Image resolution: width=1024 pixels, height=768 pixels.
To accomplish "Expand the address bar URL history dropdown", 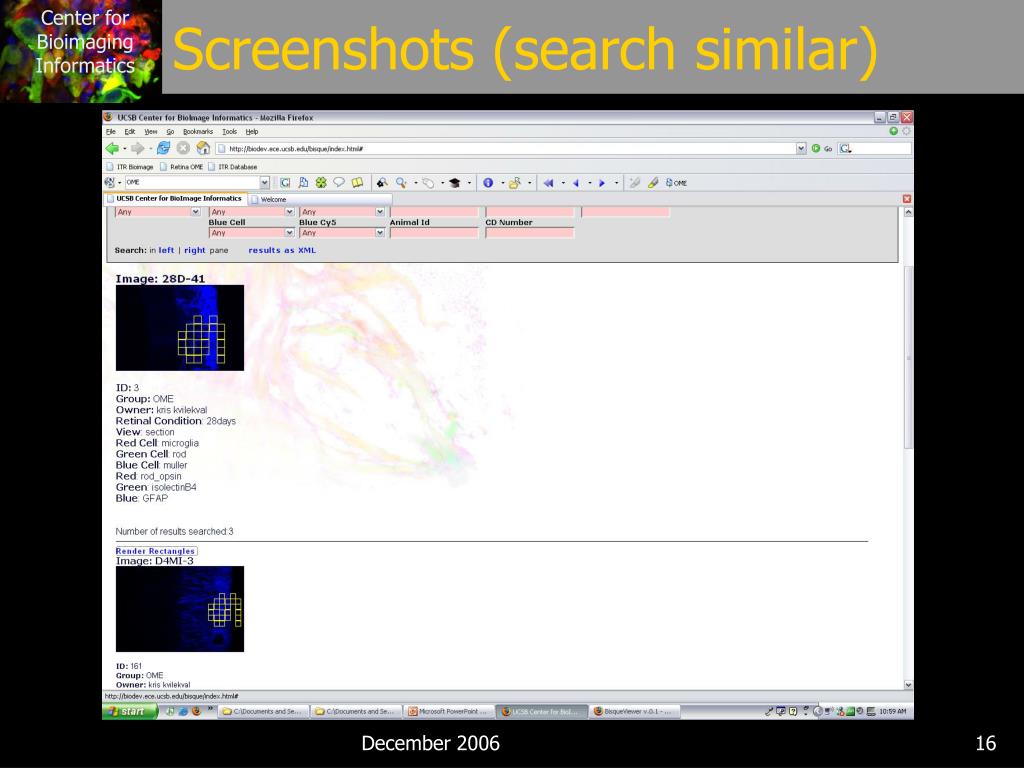I will [801, 148].
